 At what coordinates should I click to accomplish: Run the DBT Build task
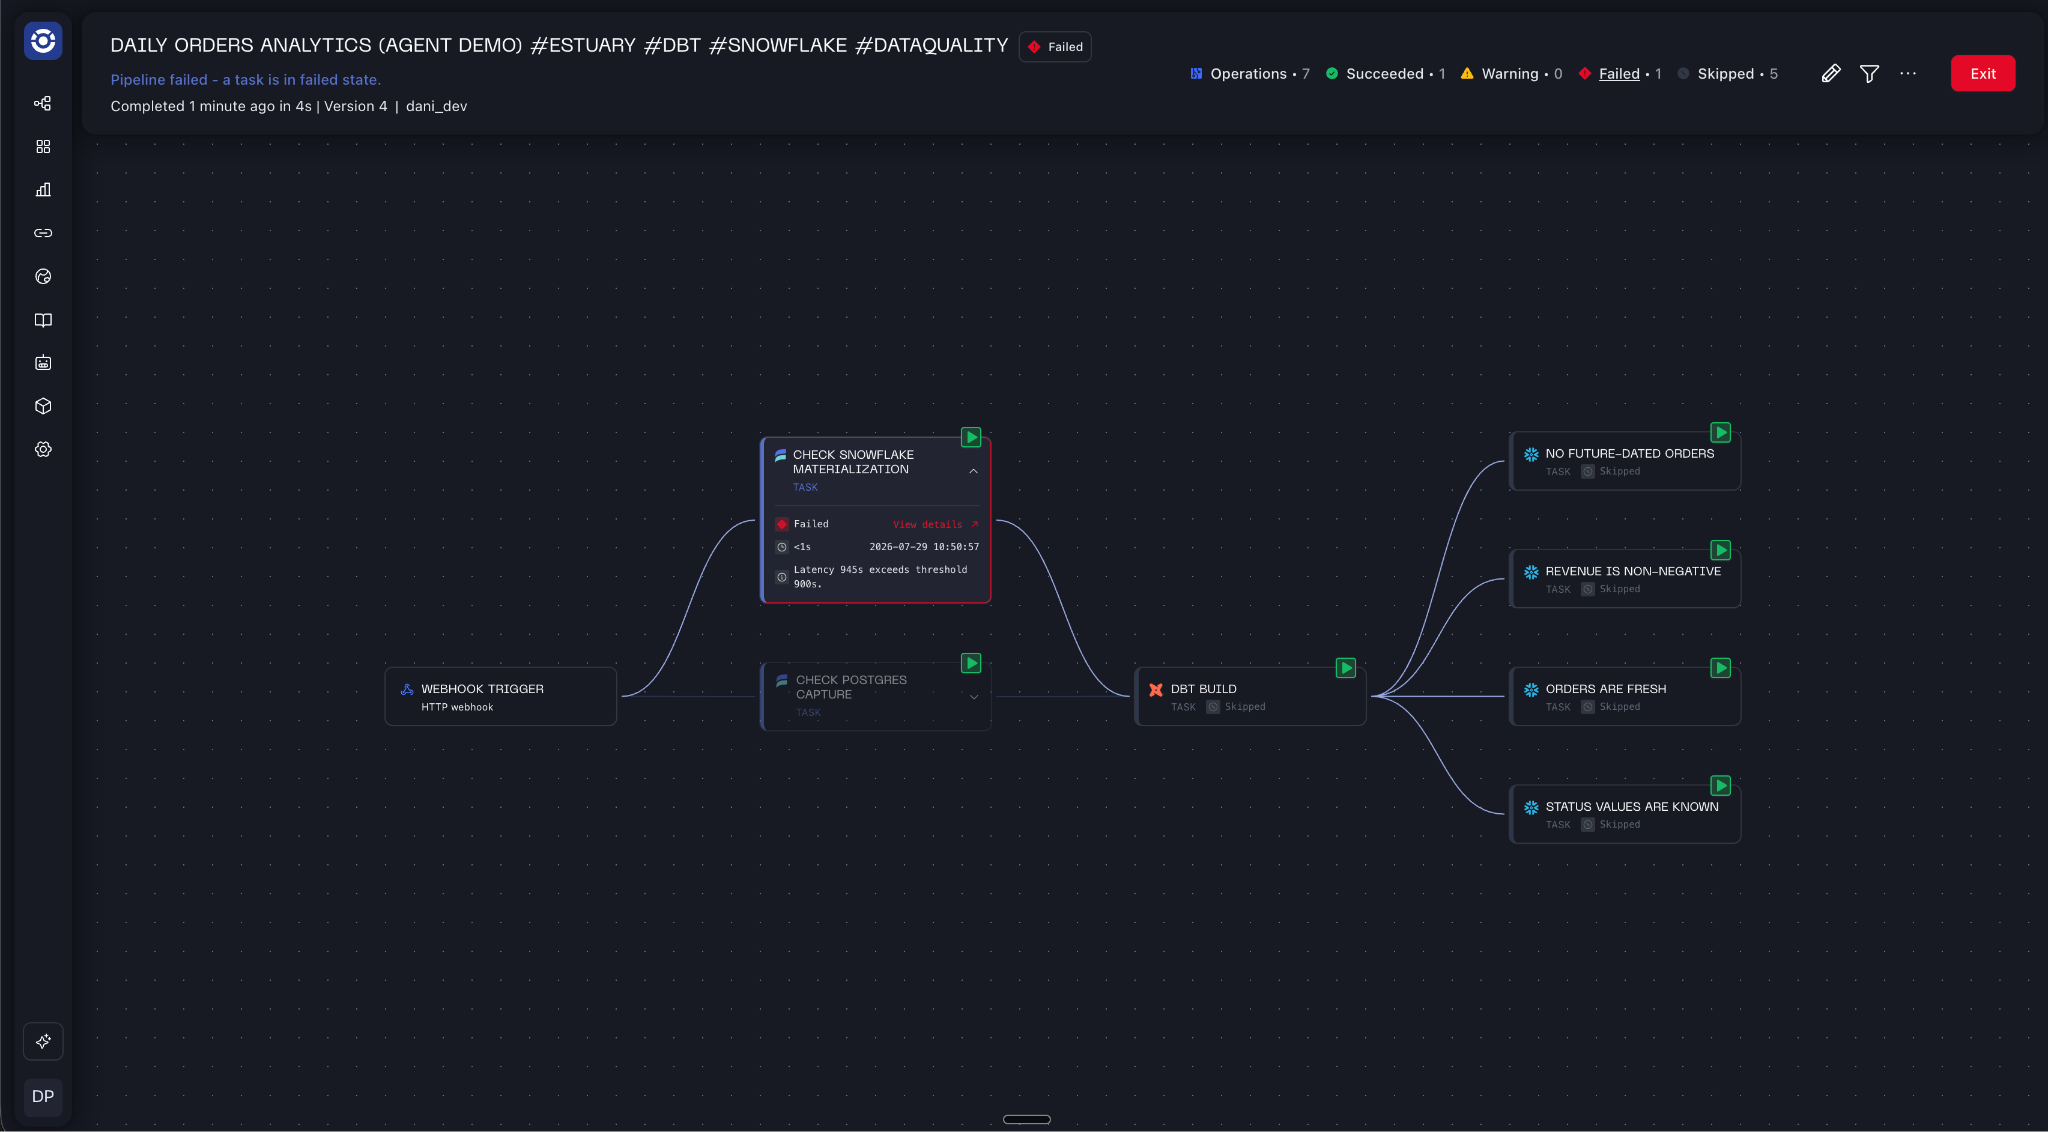(1346, 667)
